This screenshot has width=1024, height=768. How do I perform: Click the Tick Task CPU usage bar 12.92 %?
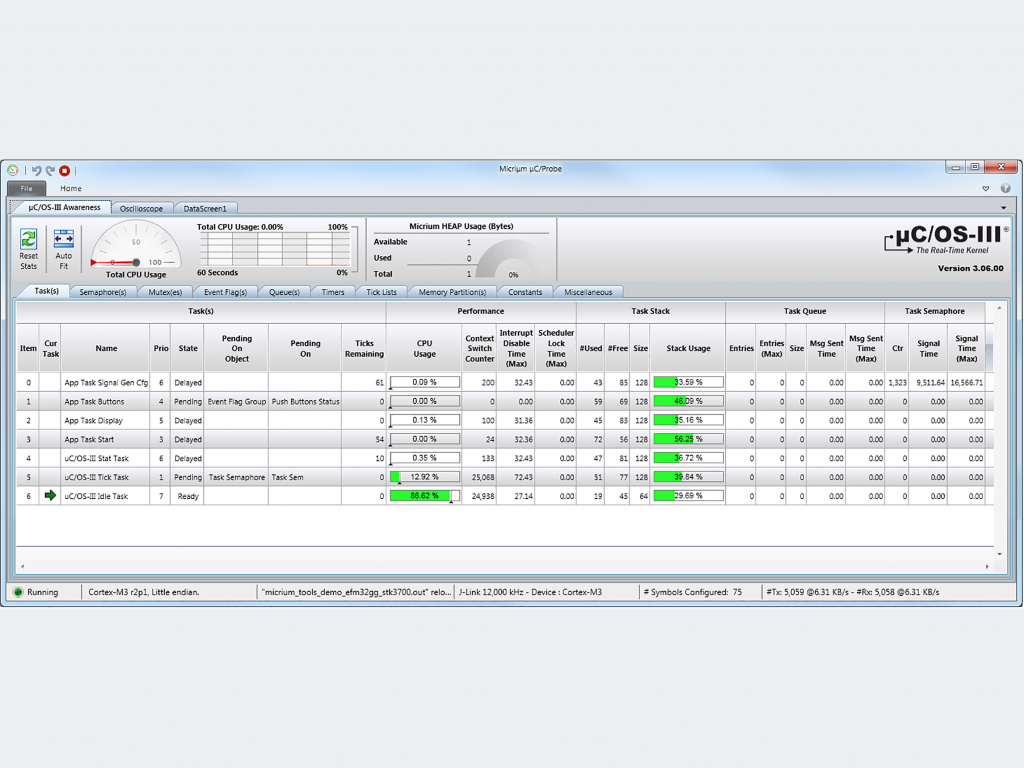[424, 477]
